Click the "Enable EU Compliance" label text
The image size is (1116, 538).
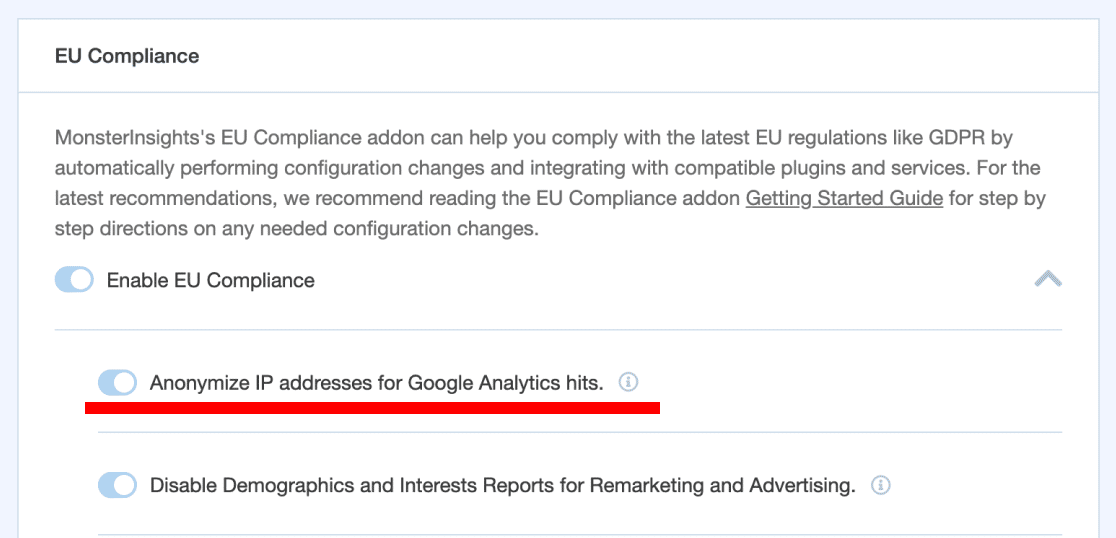[x=210, y=280]
